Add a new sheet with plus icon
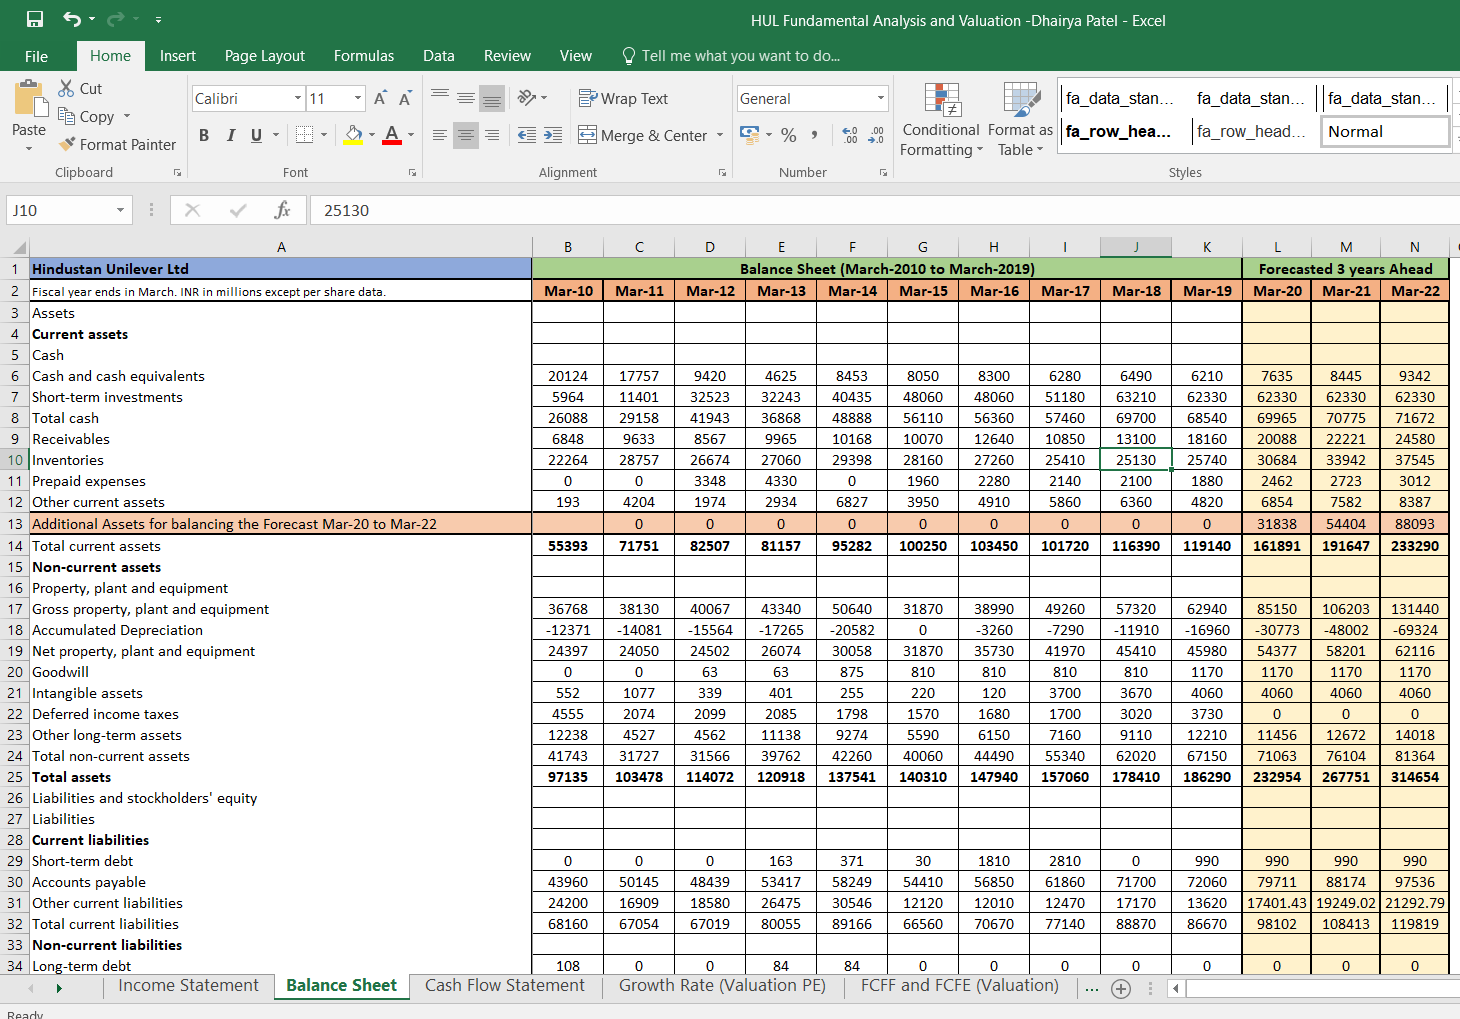The width and height of the screenshot is (1460, 1019). [x=1121, y=988]
